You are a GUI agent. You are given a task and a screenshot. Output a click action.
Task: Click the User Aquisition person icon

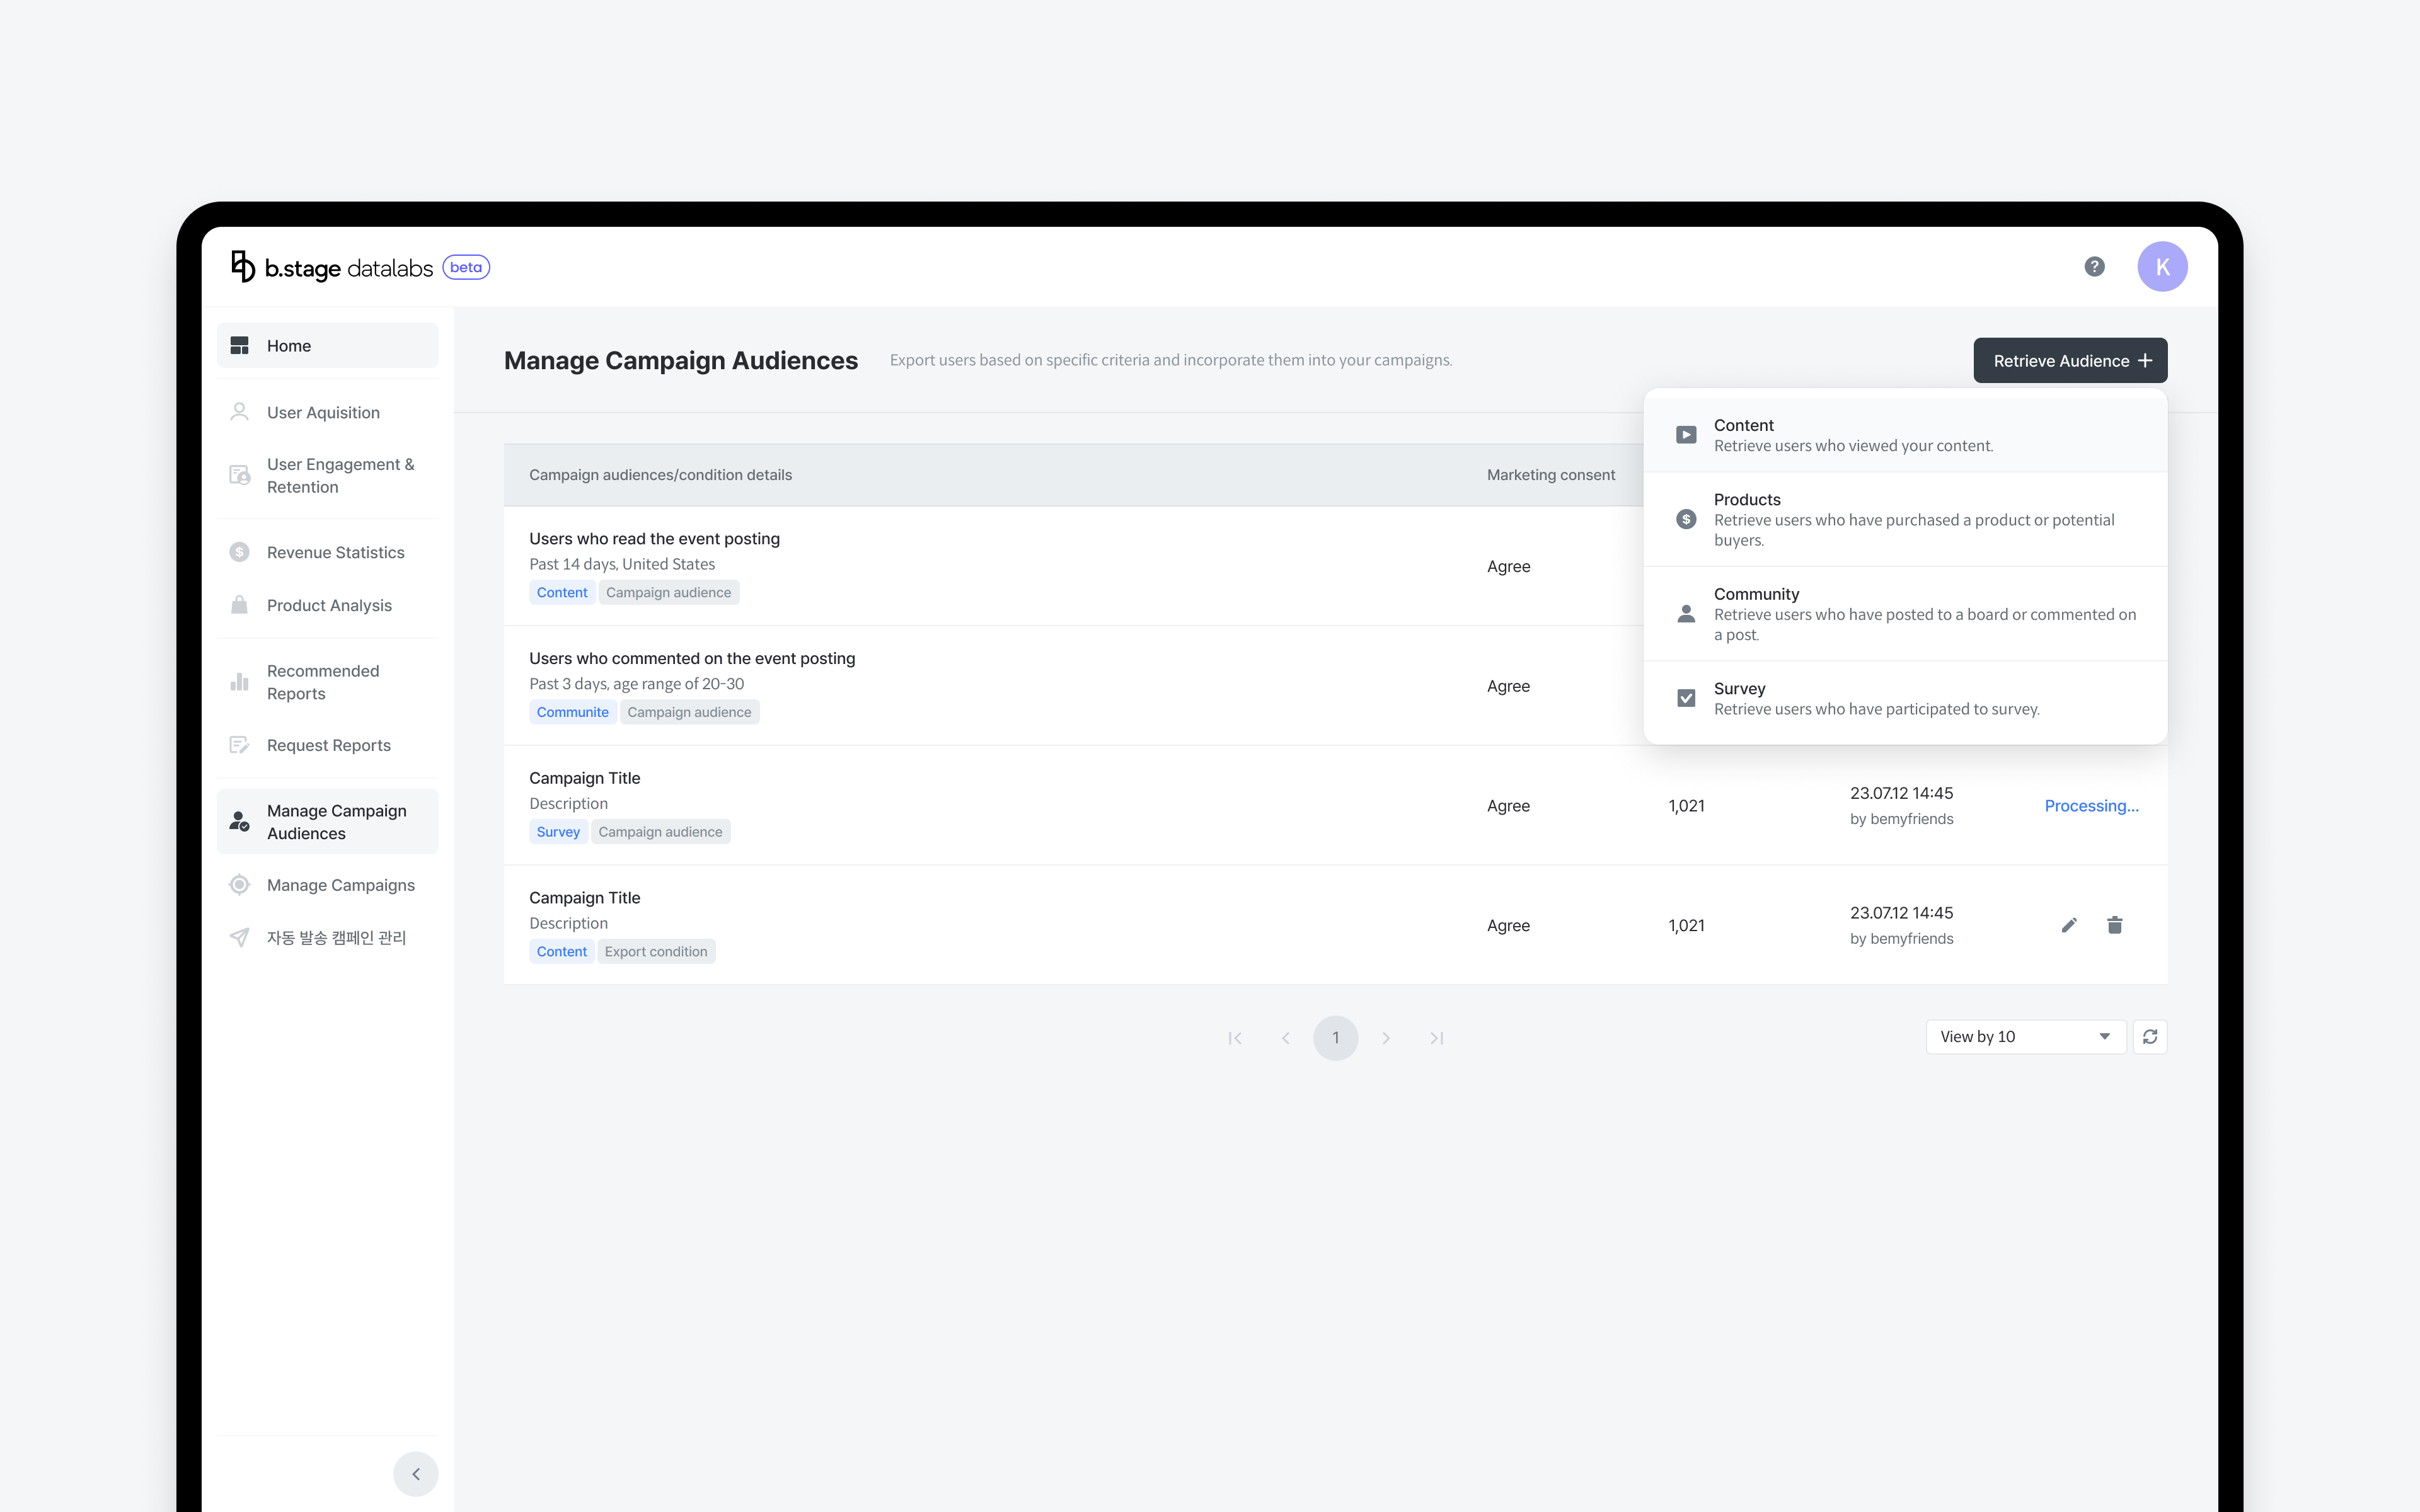(239, 412)
